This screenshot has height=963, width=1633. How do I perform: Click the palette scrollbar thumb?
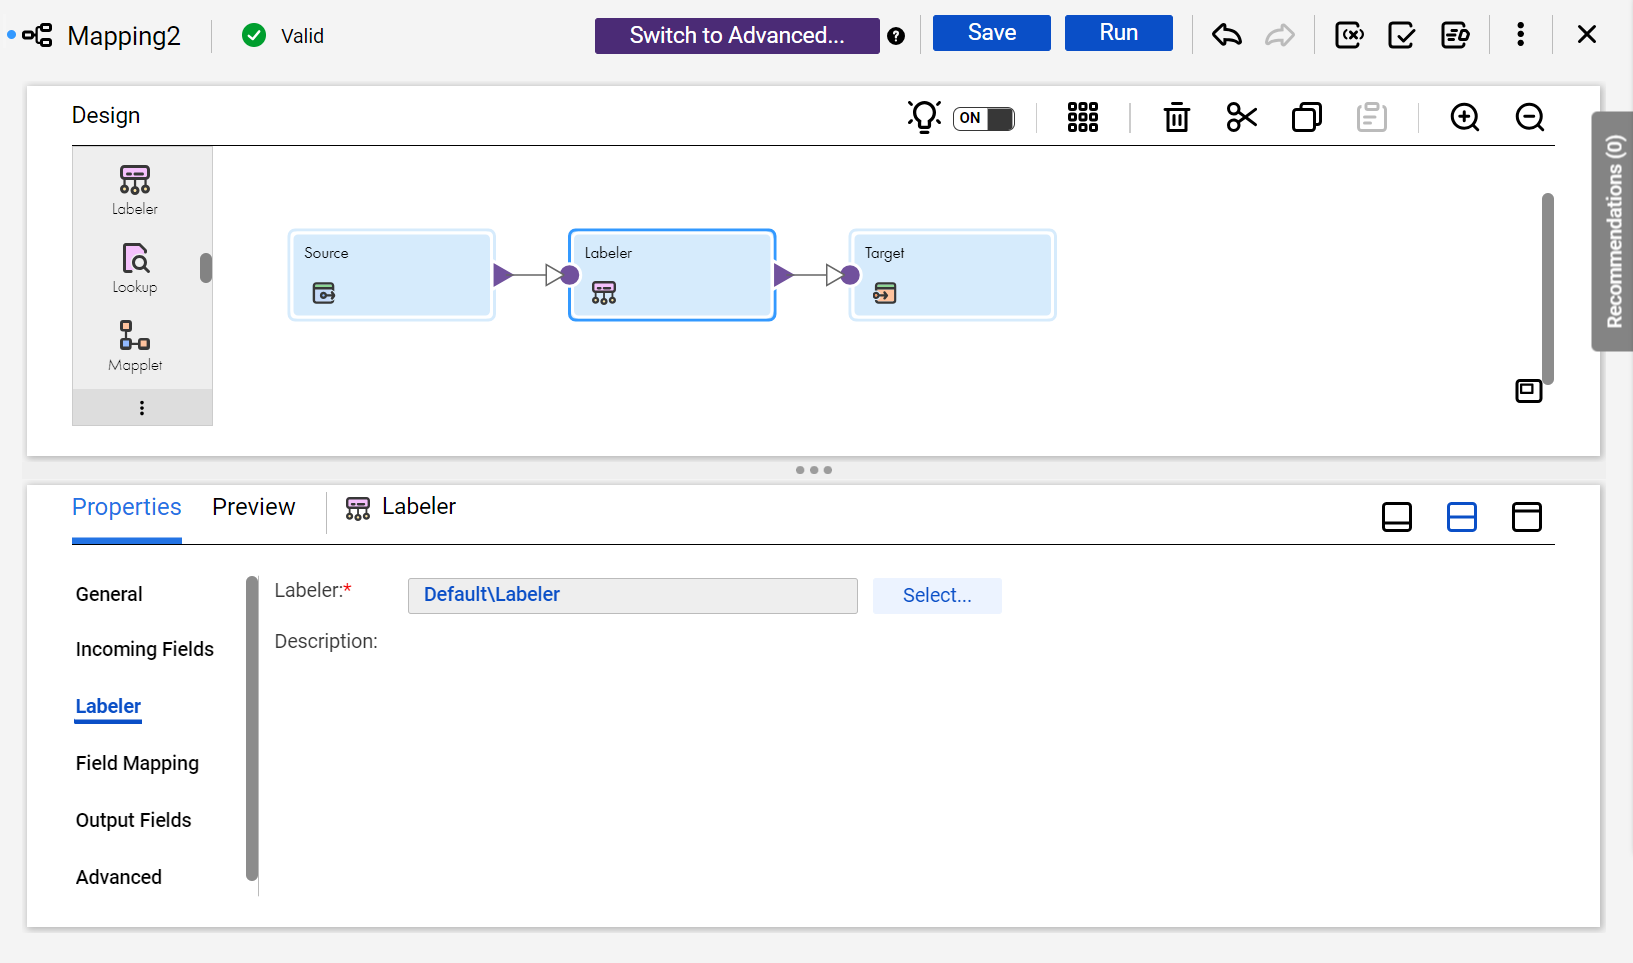point(206,268)
